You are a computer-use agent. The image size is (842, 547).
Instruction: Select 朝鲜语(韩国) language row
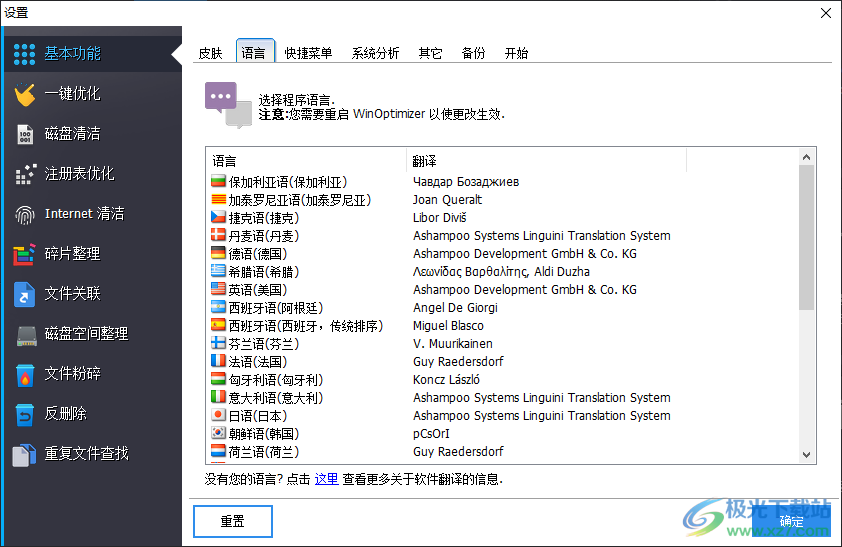pyautogui.click(x=264, y=434)
